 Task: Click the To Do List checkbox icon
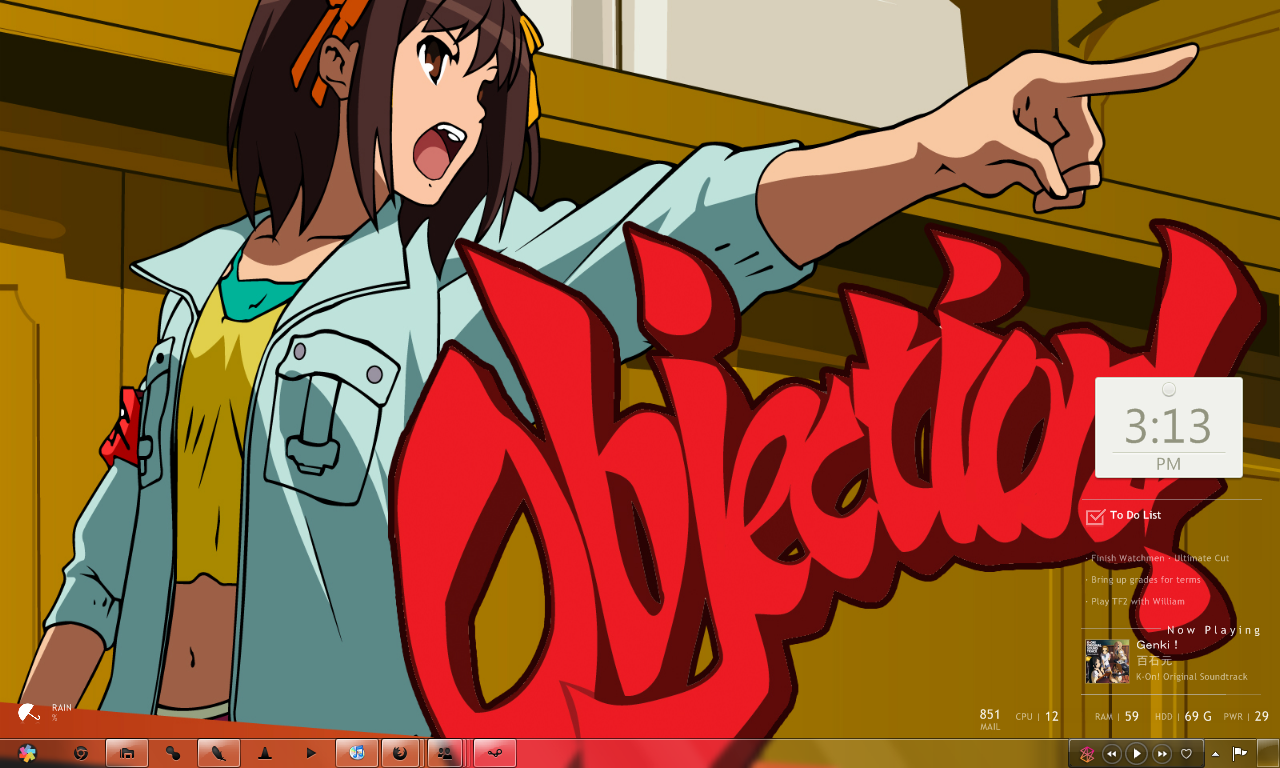pos(1095,516)
